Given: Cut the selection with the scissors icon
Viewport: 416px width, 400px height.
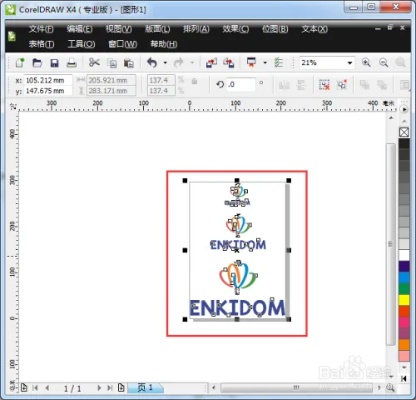Looking at the screenshot, I should pos(94,63).
